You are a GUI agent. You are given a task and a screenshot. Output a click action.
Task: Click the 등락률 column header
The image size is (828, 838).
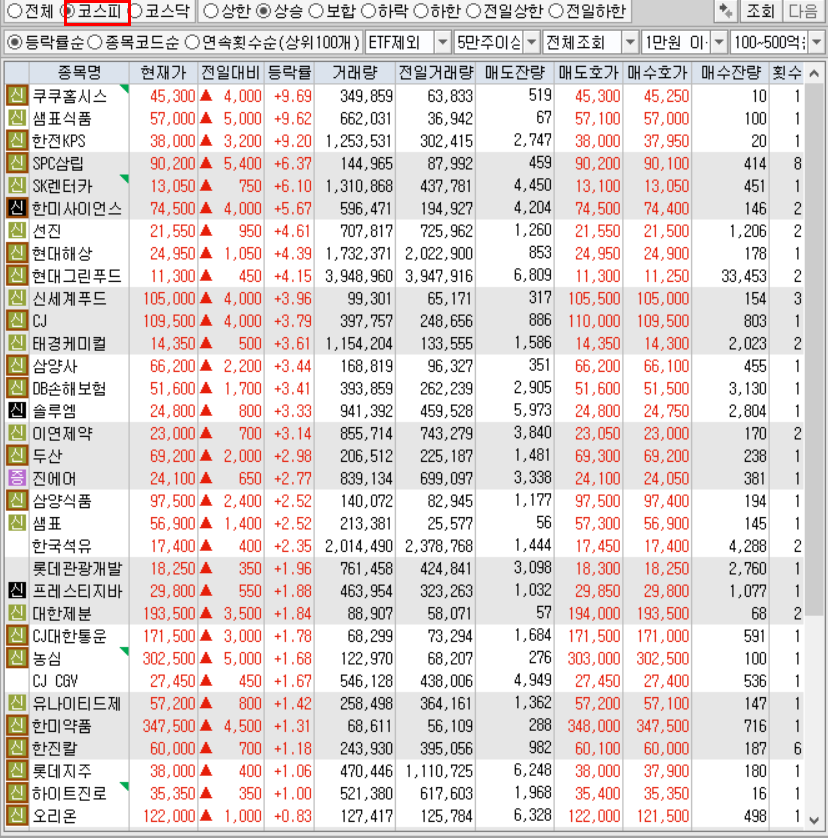pos(289,73)
